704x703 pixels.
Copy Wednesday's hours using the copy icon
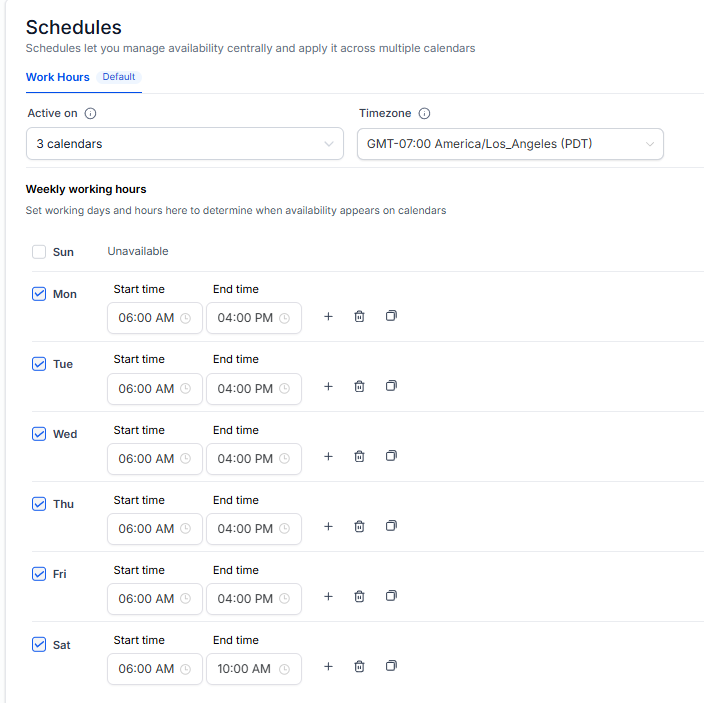(x=391, y=456)
